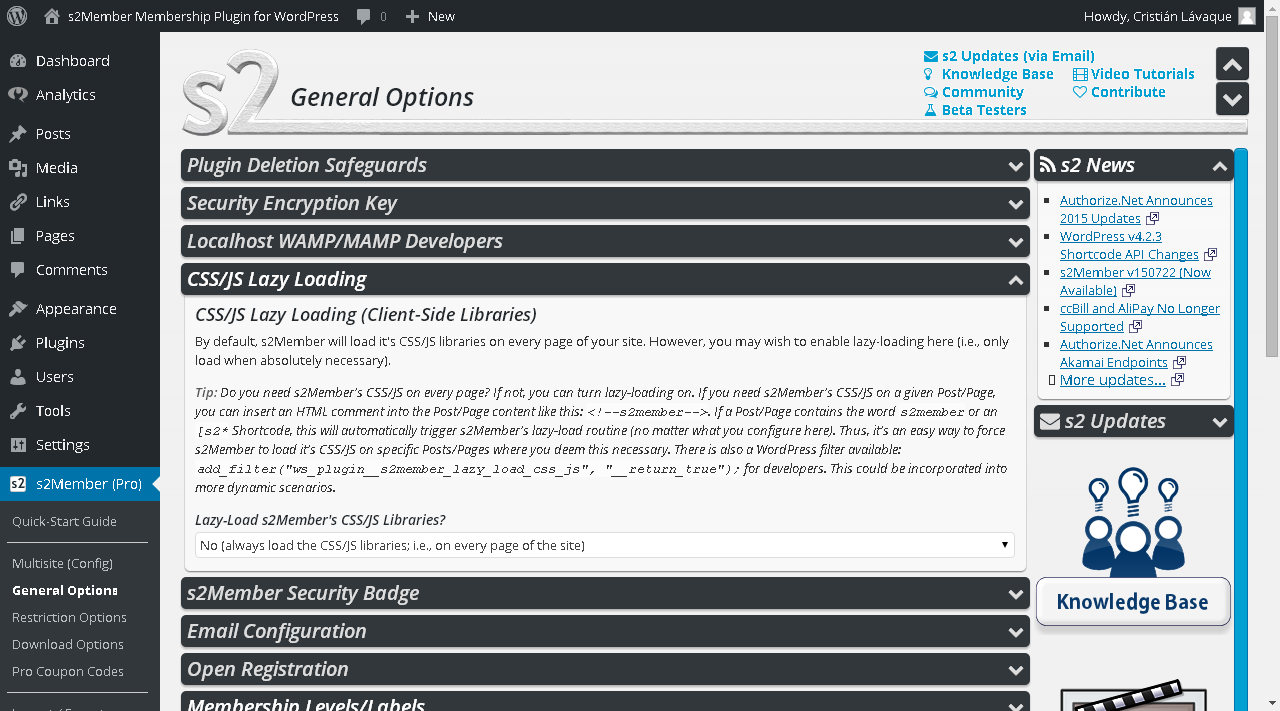This screenshot has height=711, width=1280.
Task: Click the RSS icon in s2 News header
Action: [1048, 165]
